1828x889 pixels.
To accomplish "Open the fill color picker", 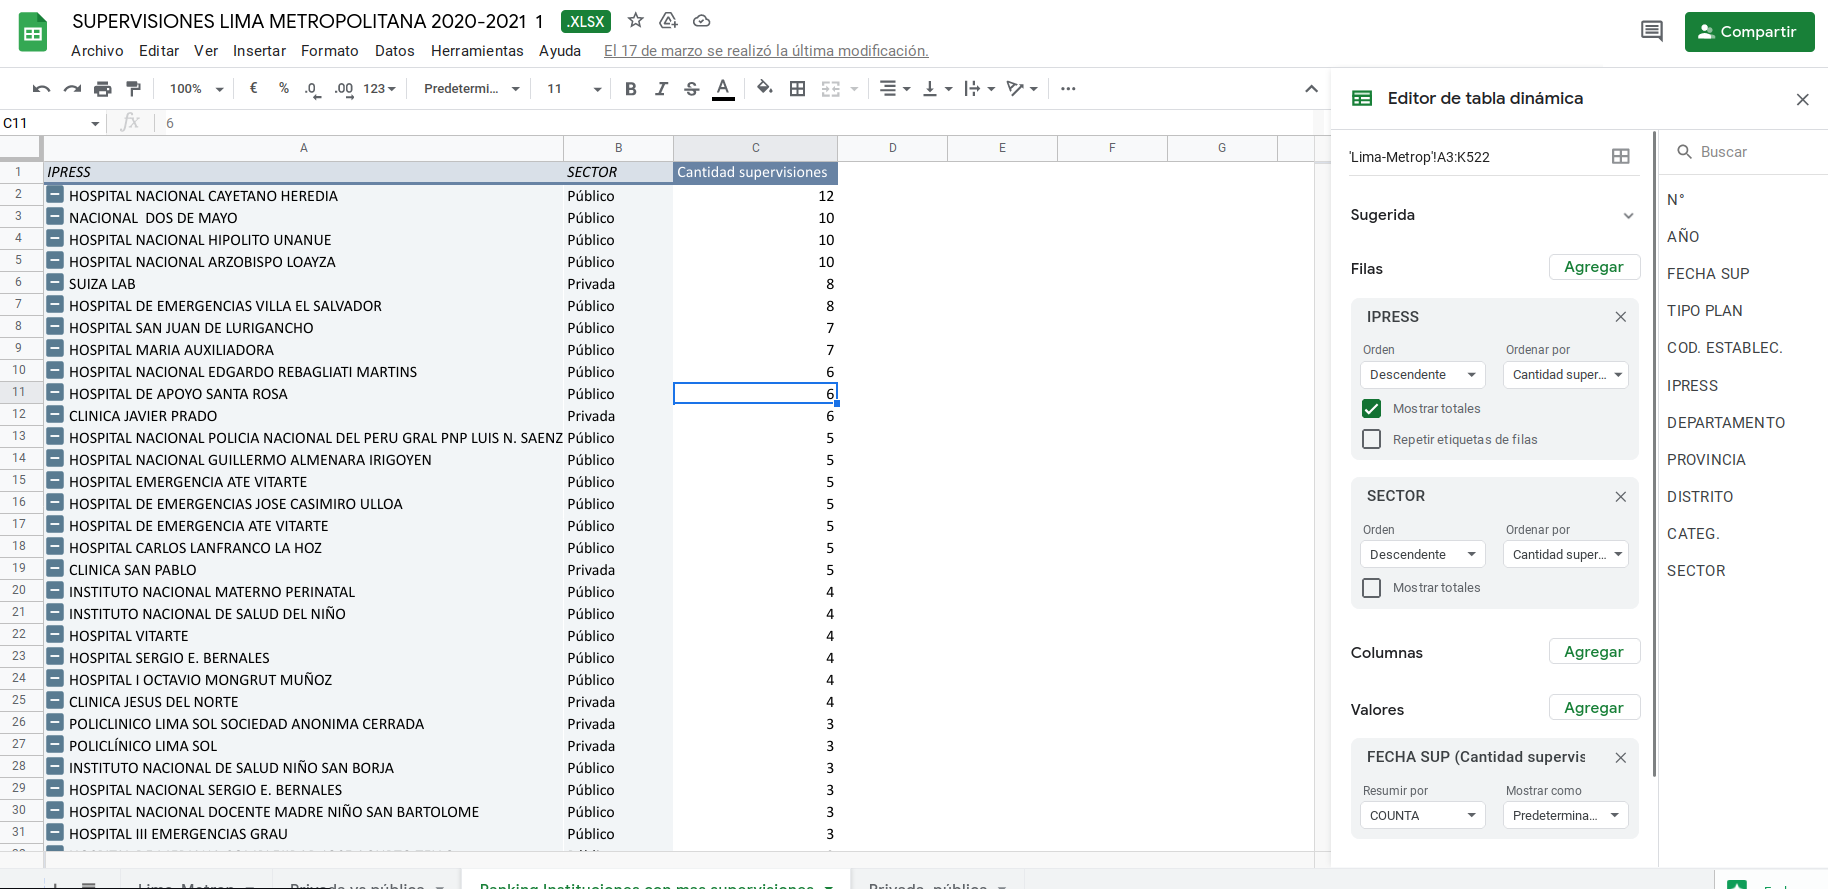I will click(764, 89).
